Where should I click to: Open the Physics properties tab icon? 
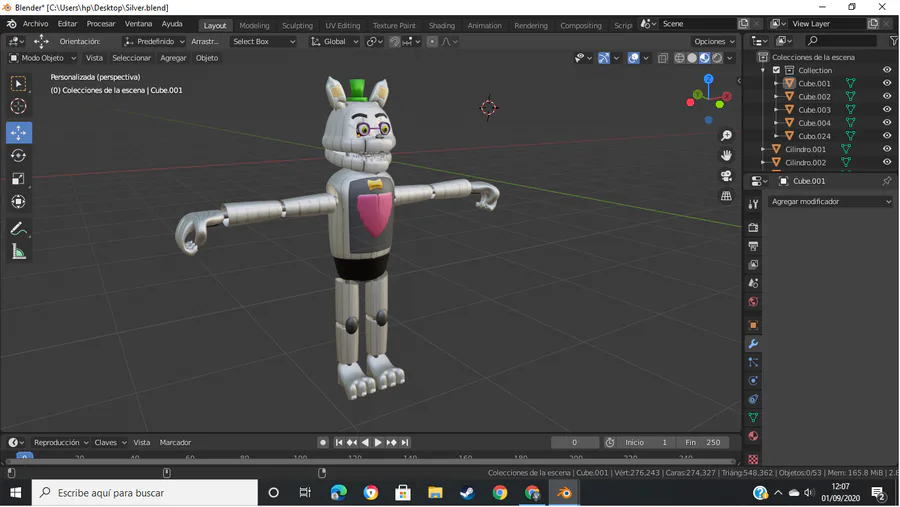(x=753, y=381)
